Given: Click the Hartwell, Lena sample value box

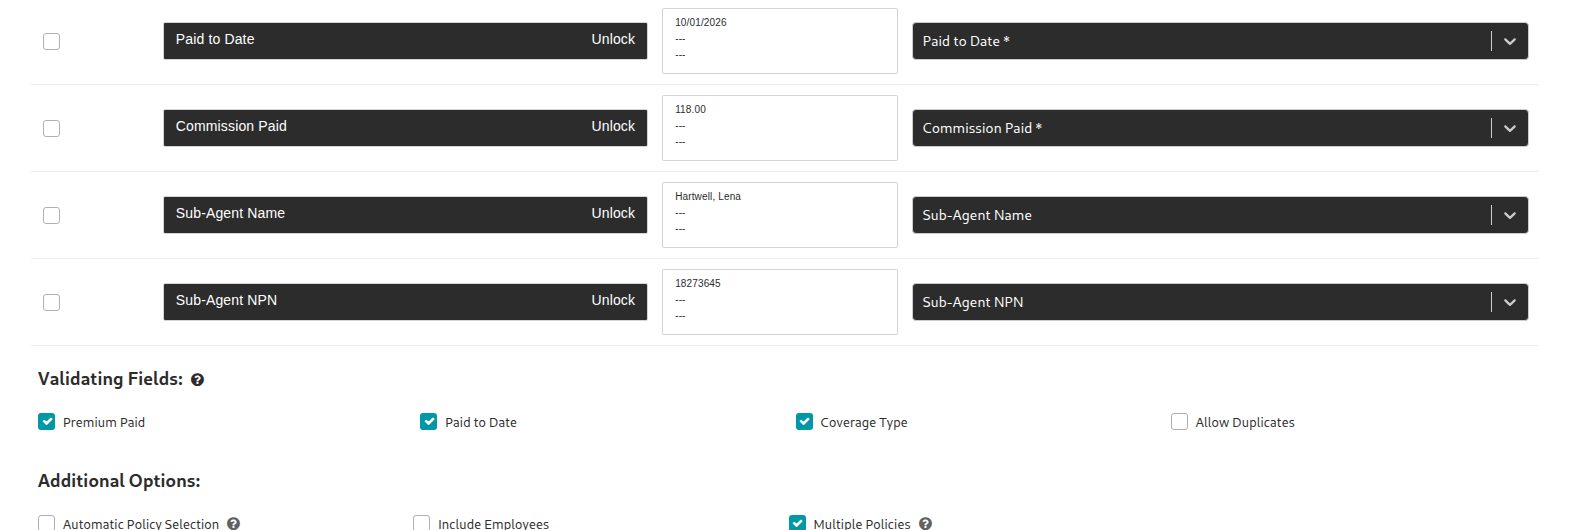Looking at the screenshot, I should click(780, 215).
